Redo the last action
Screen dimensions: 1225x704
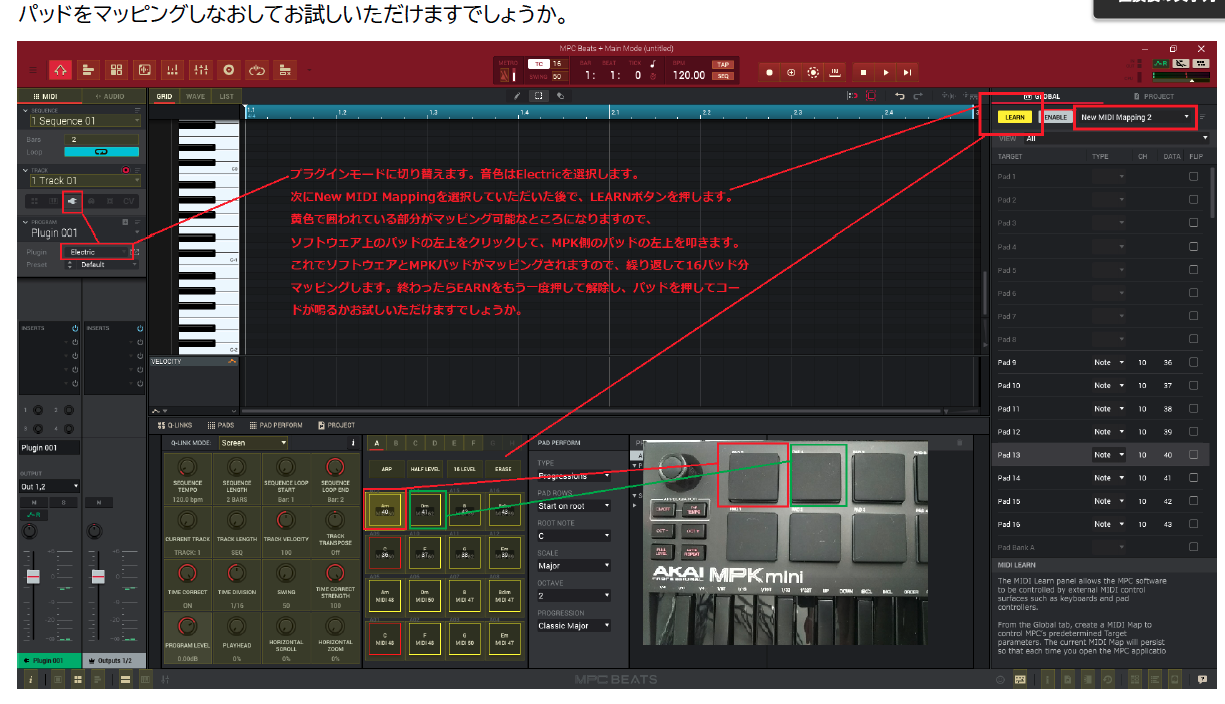pos(917,96)
